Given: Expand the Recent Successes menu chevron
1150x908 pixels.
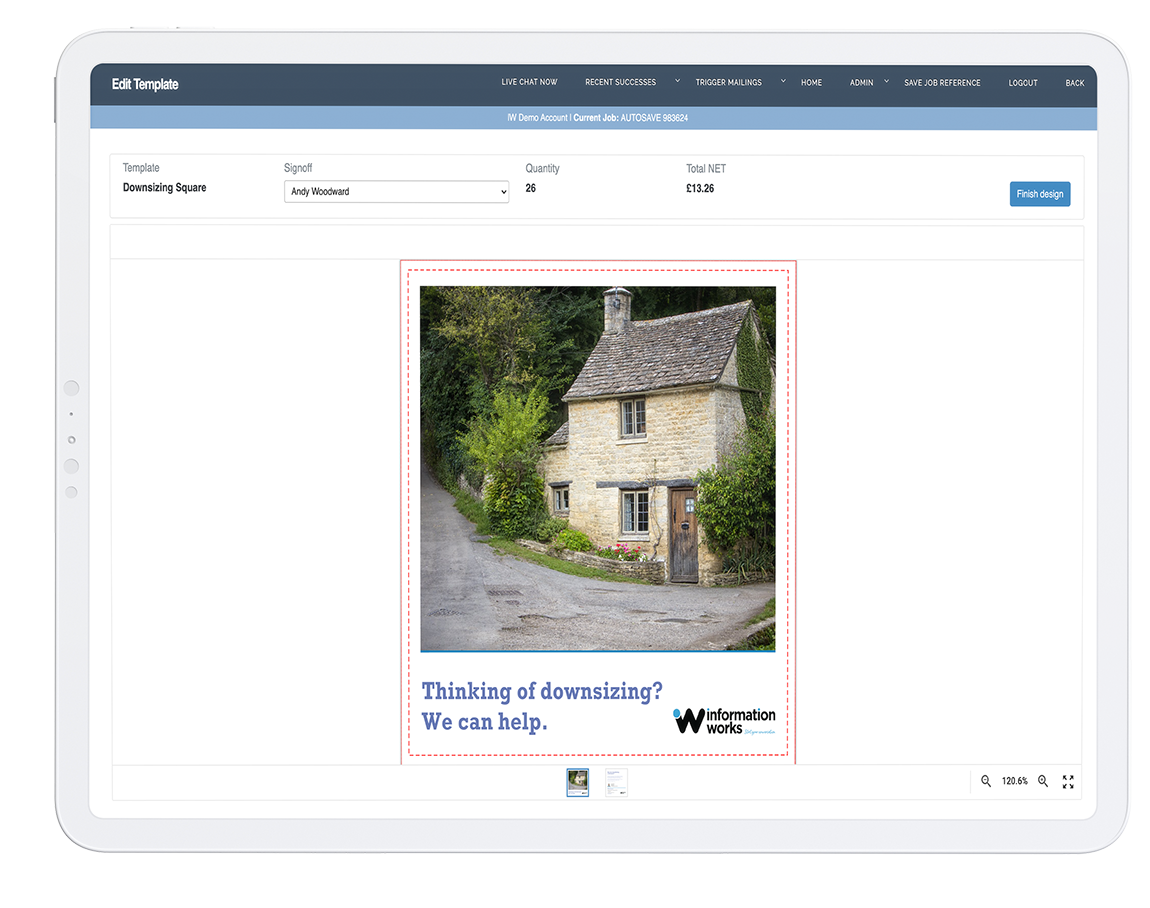Looking at the screenshot, I should (x=677, y=81).
